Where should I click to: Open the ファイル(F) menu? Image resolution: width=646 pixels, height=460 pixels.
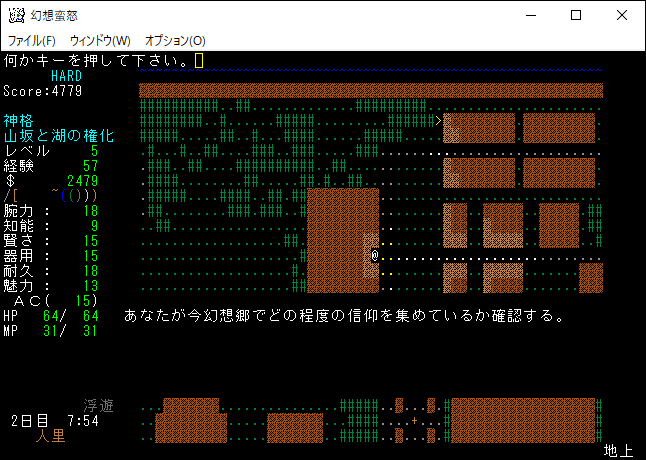(x=32, y=40)
